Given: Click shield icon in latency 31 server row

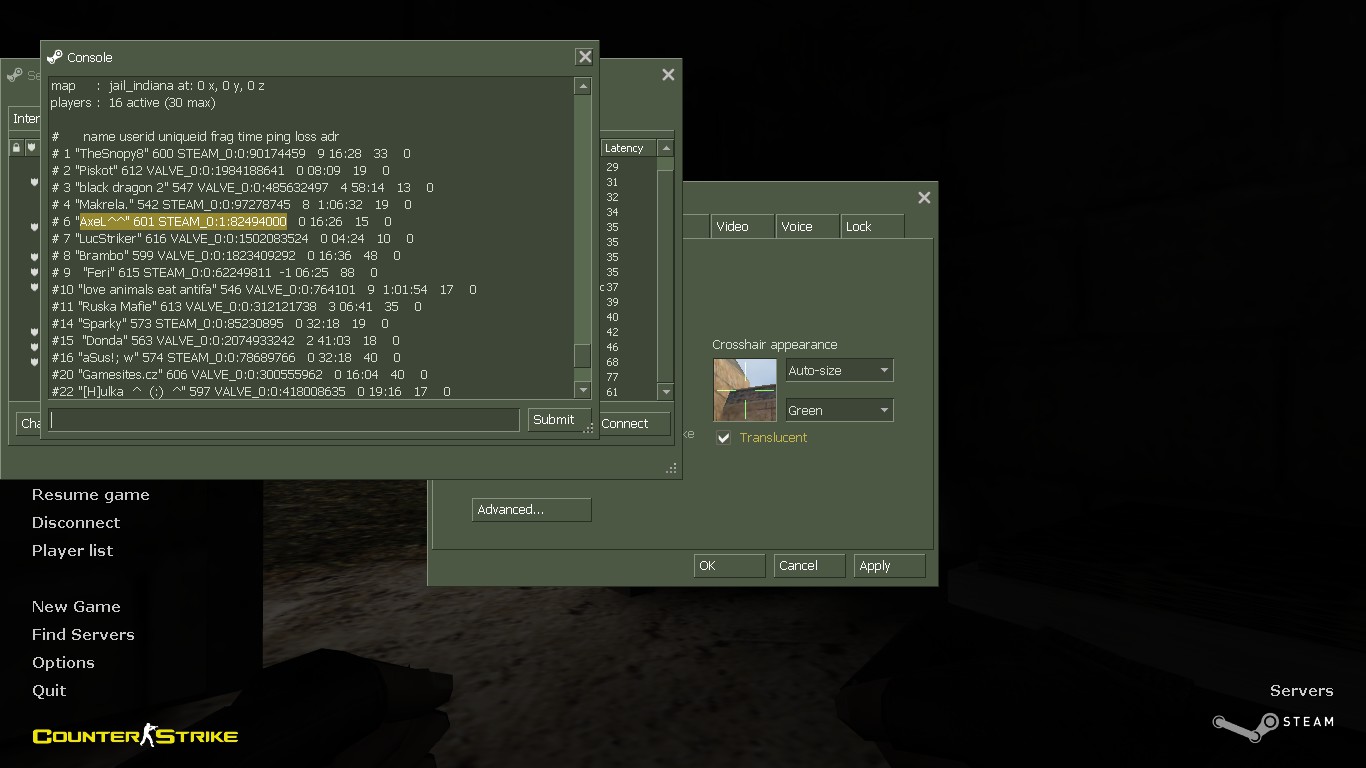Looking at the screenshot, I should point(34,182).
